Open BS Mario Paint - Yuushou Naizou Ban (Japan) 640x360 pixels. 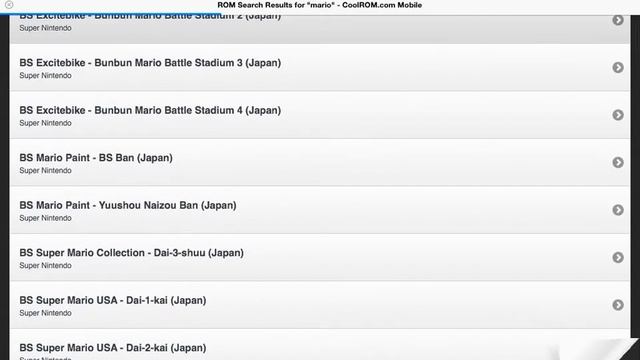(x=320, y=210)
